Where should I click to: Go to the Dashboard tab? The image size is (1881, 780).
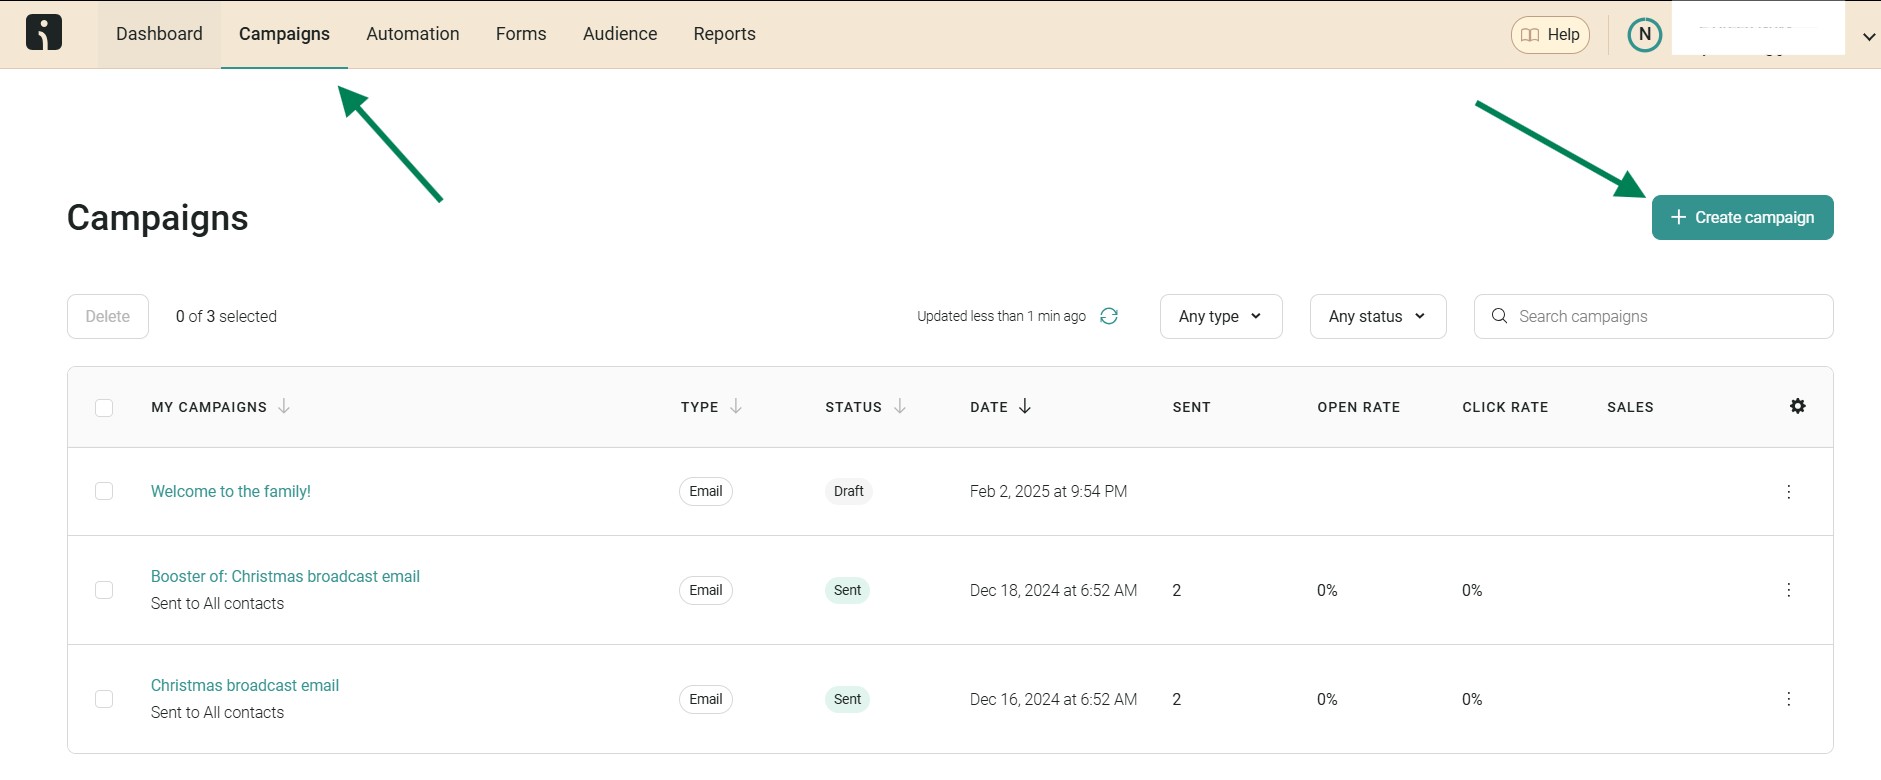tap(159, 34)
